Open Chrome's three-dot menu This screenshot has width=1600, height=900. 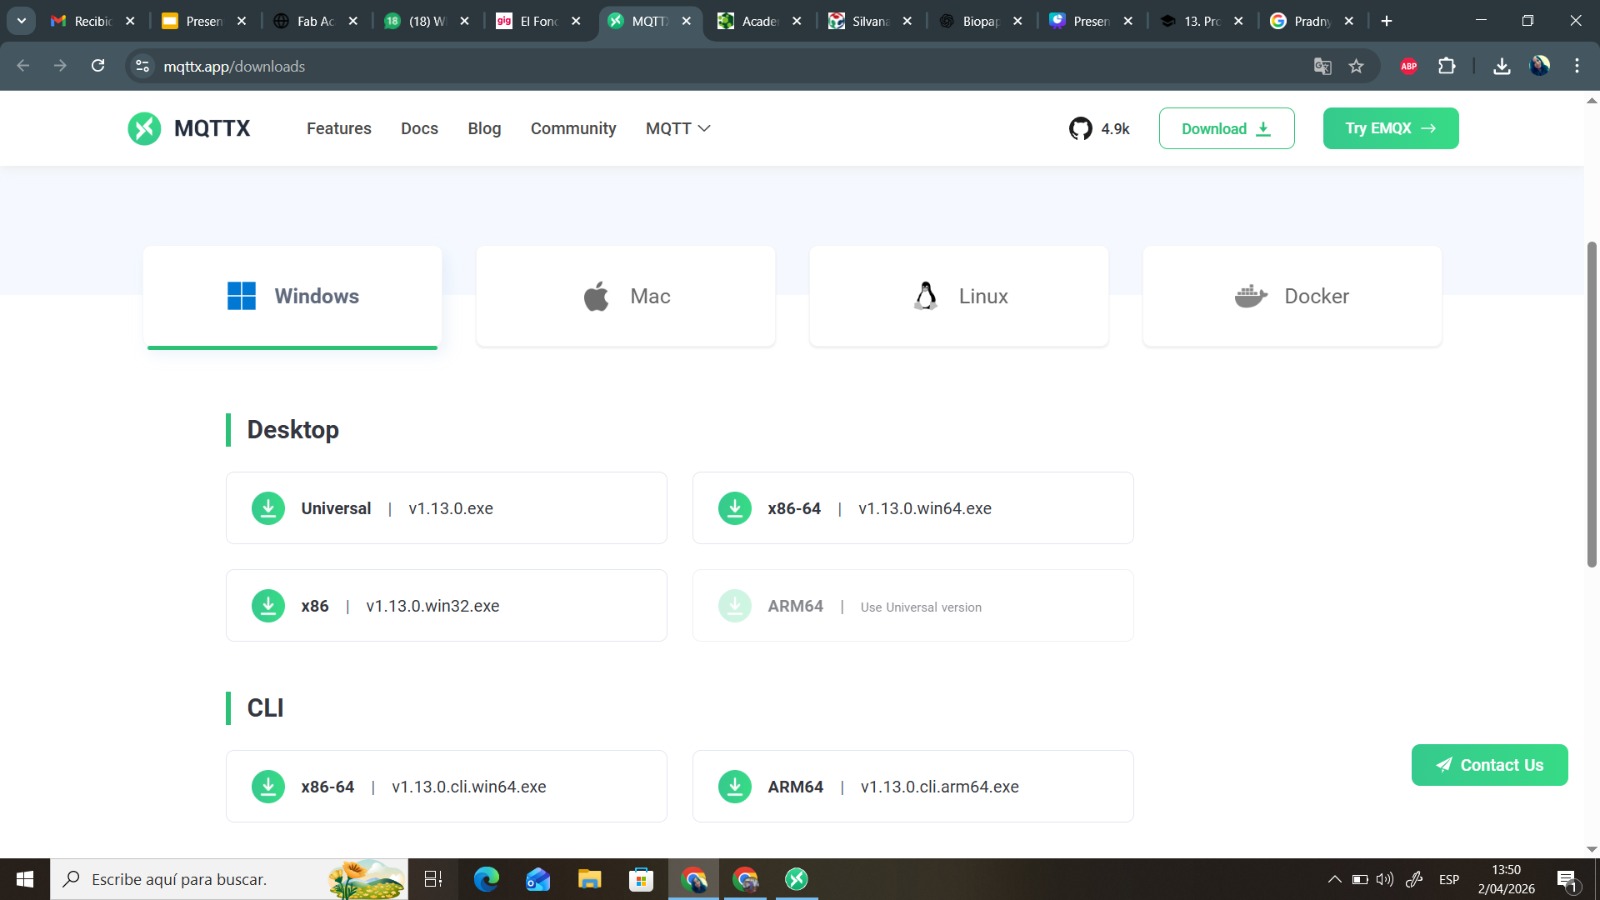click(1577, 66)
